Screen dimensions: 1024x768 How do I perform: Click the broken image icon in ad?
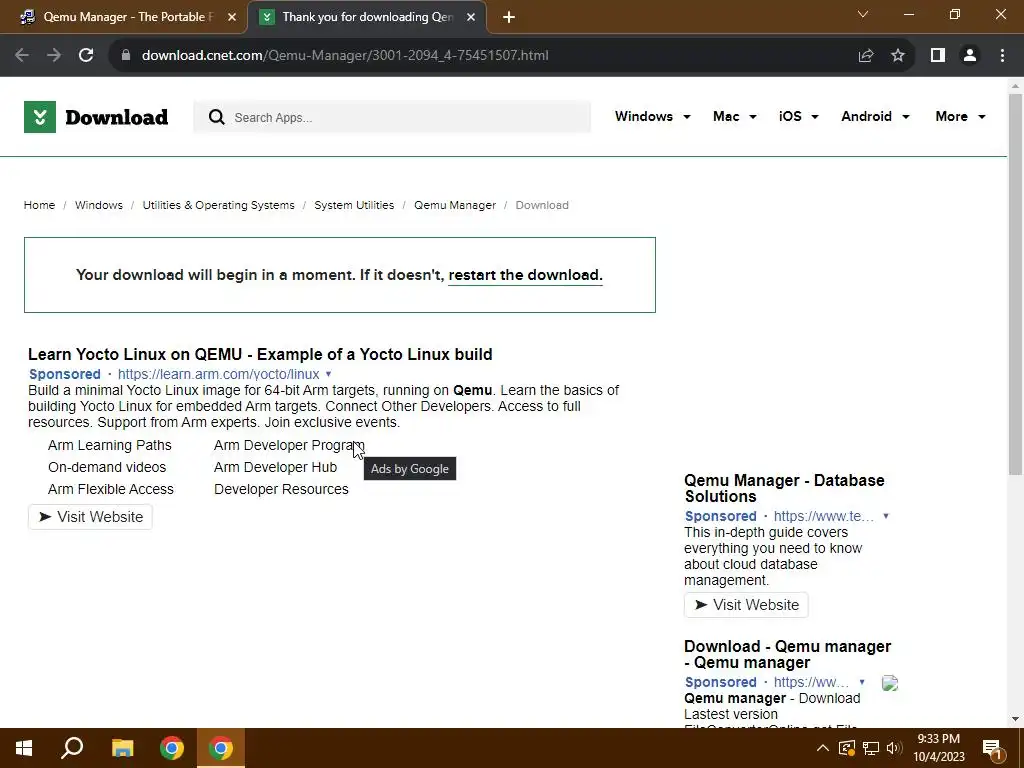[890, 683]
